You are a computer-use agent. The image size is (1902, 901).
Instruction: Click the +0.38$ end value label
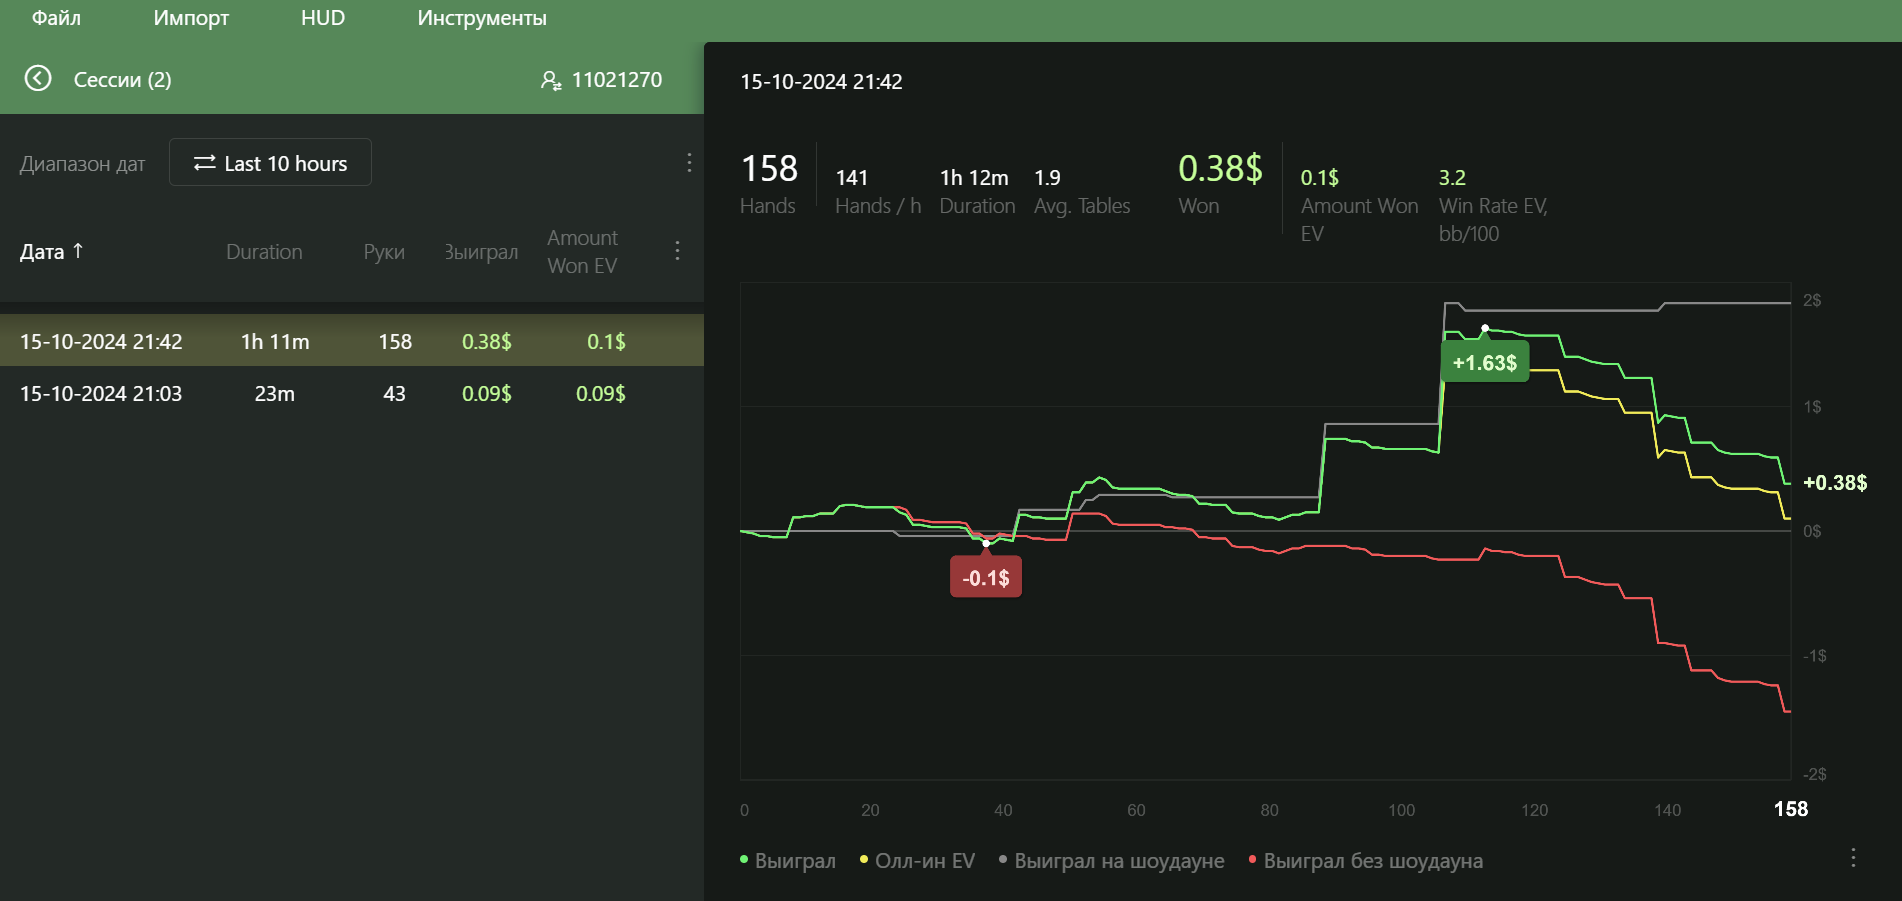point(1835,483)
